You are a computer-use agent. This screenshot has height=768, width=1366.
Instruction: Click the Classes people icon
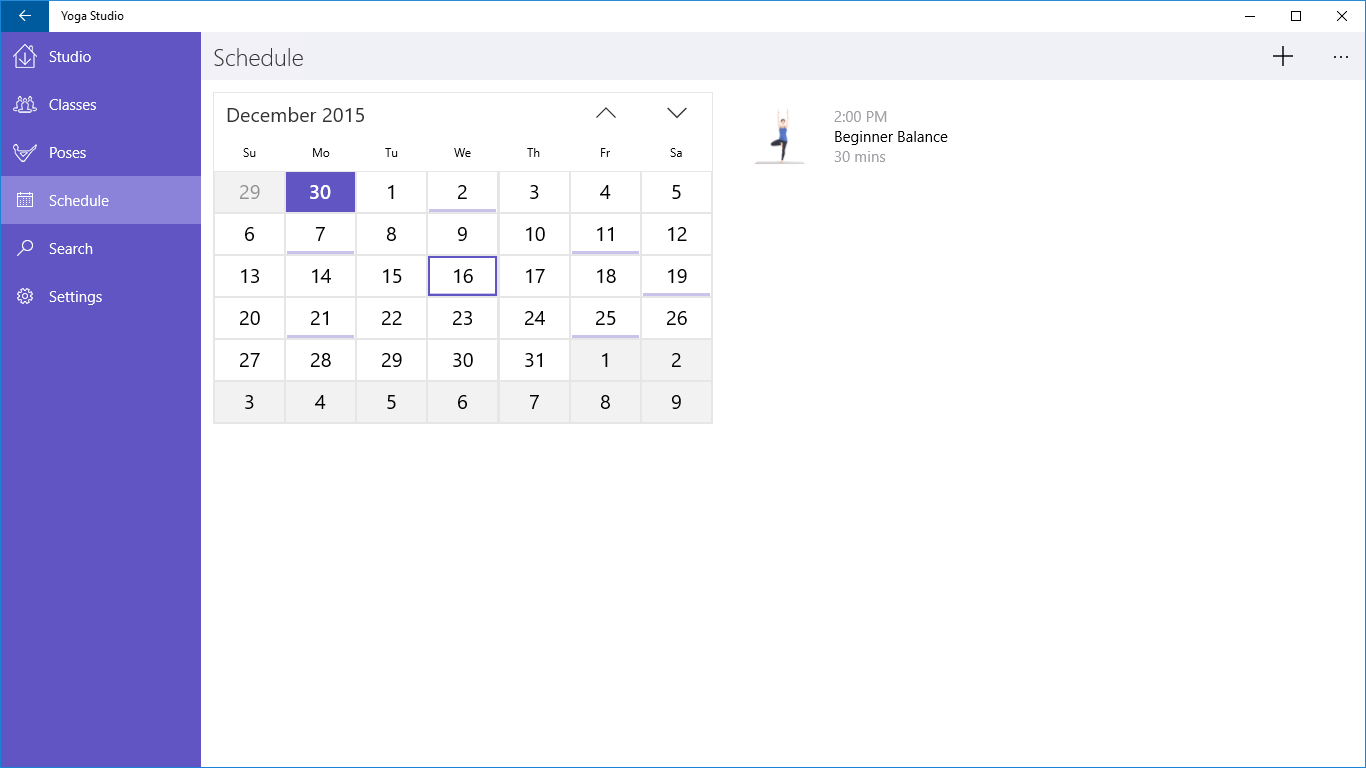click(25, 105)
